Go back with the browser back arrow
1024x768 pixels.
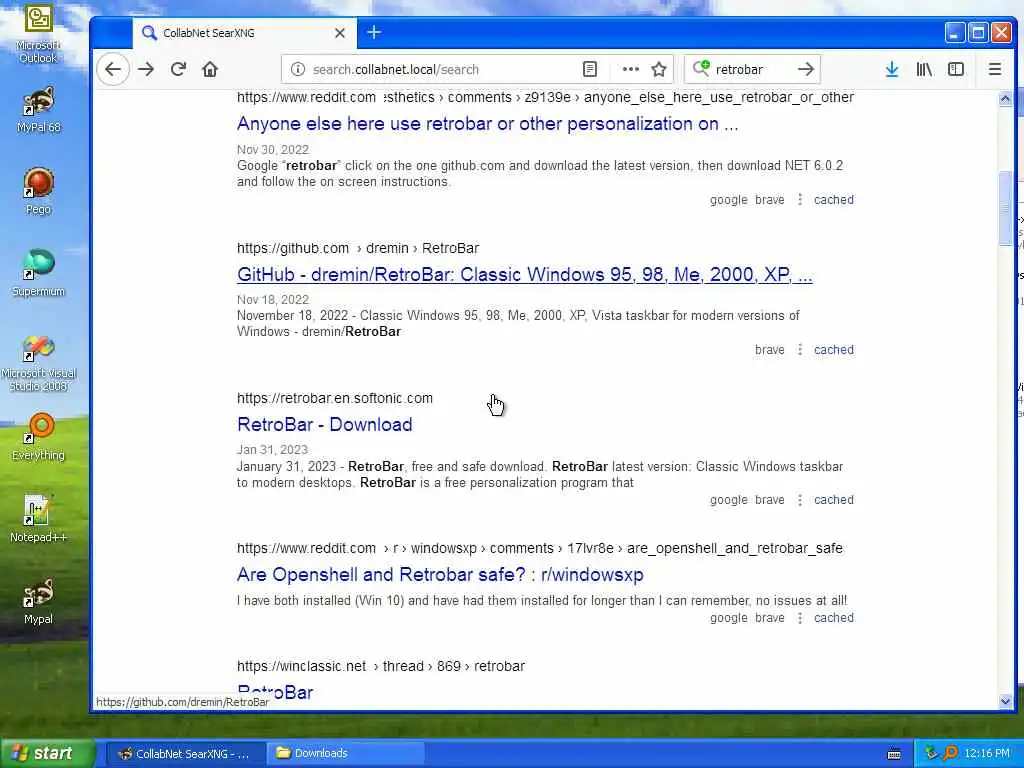click(113, 69)
